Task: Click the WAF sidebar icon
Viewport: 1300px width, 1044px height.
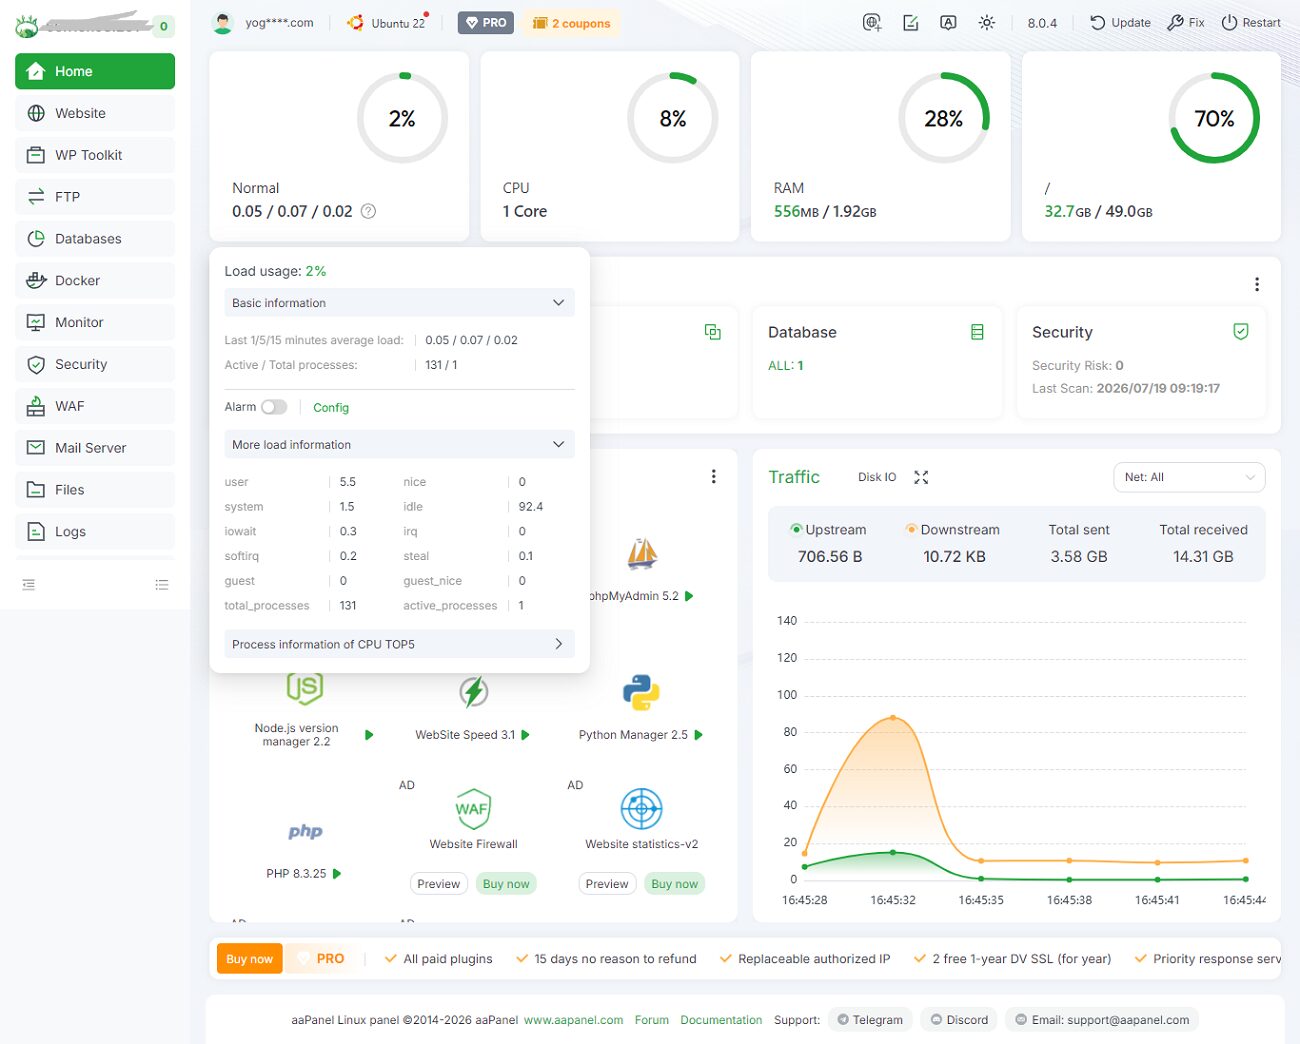Action: pos(36,406)
